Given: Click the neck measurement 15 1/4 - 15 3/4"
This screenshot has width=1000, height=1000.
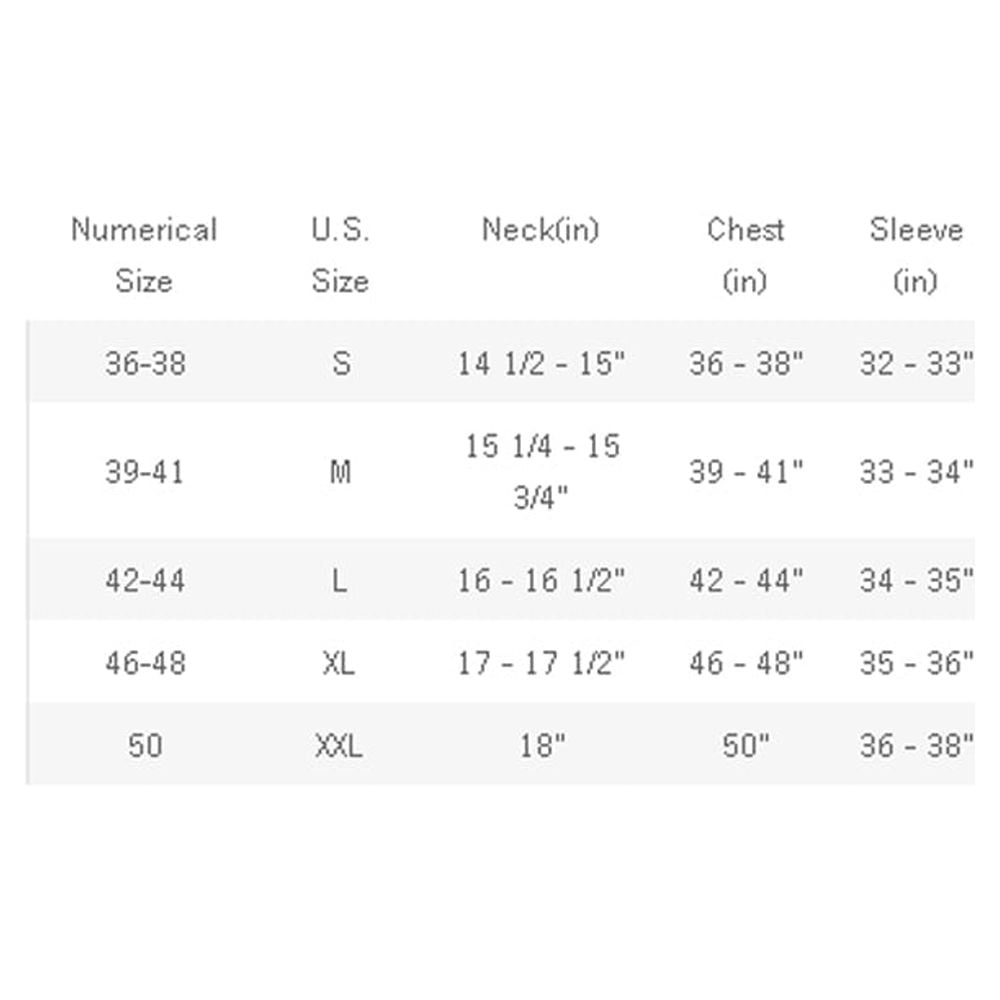Looking at the screenshot, I should 541,471.
